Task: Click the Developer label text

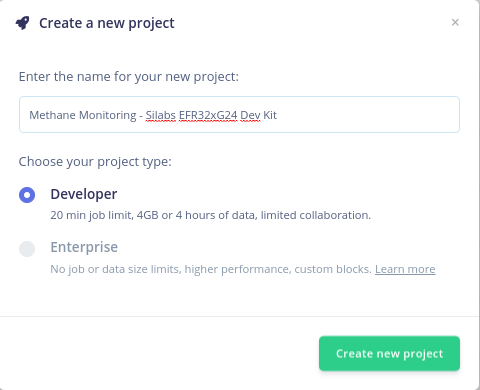Action: (x=84, y=194)
